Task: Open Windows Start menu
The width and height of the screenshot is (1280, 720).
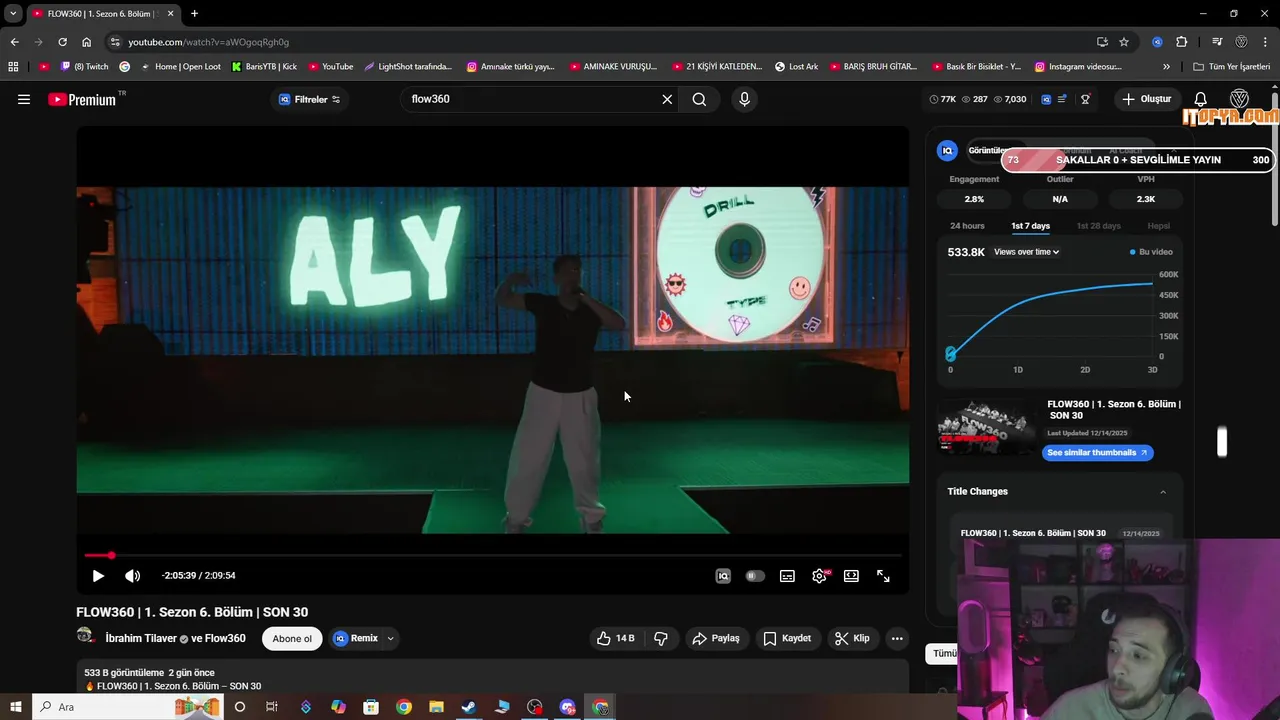Action: click(x=15, y=707)
